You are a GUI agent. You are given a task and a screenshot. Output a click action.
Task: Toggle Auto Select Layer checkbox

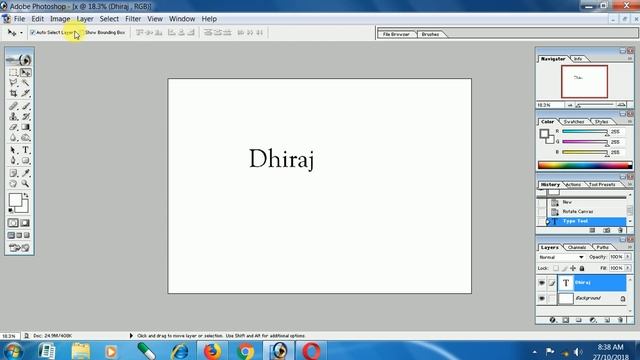coord(33,32)
